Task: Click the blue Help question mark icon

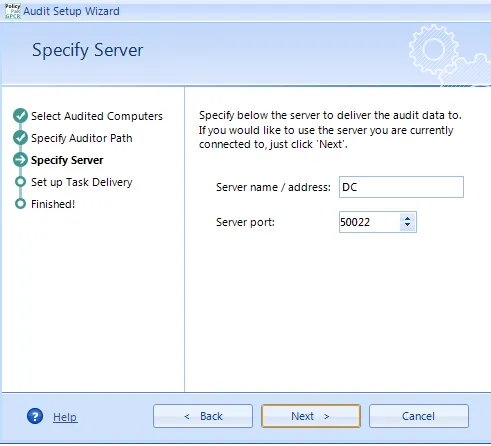Action: [35, 416]
